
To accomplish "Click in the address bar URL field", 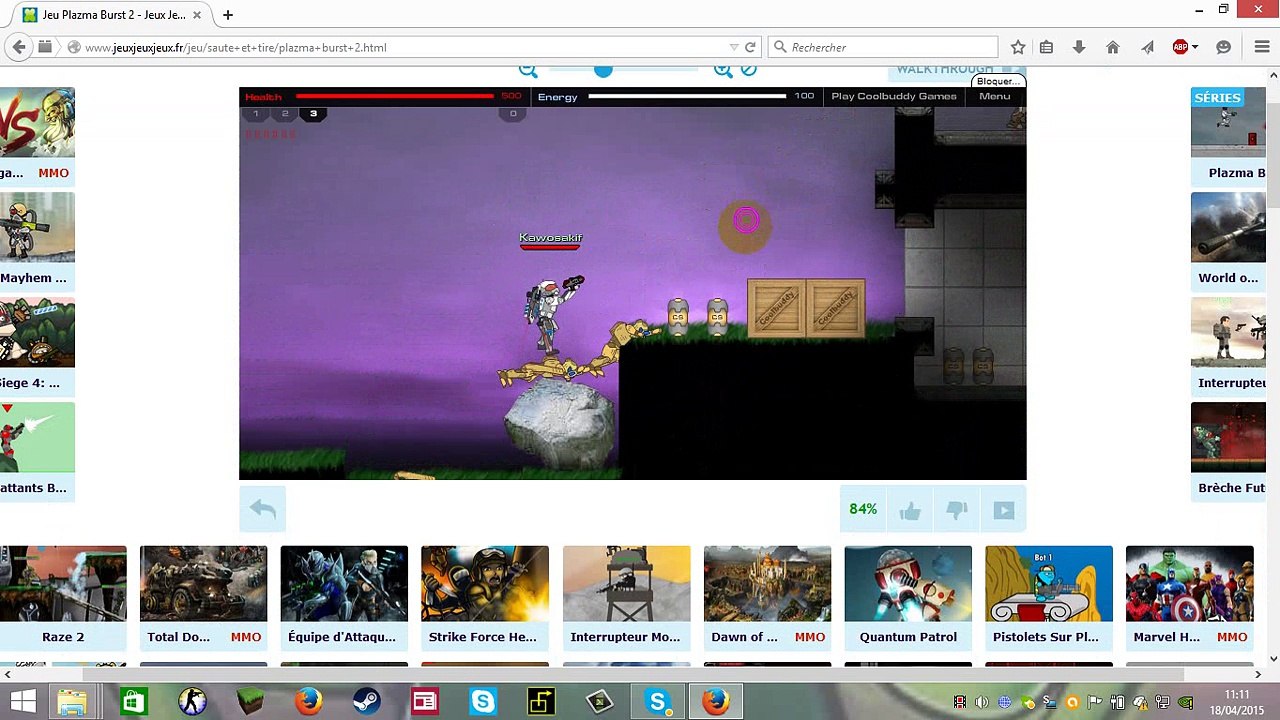I will [x=400, y=47].
